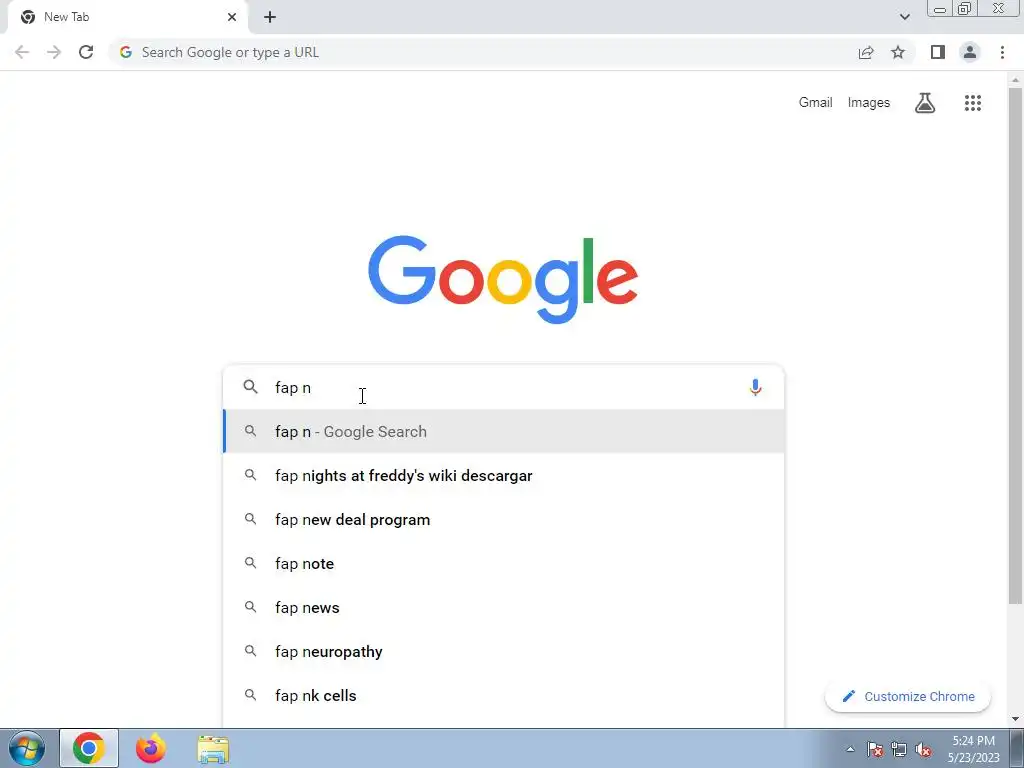
Task: Click the Google logo
Action: click(x=503, y=280)
